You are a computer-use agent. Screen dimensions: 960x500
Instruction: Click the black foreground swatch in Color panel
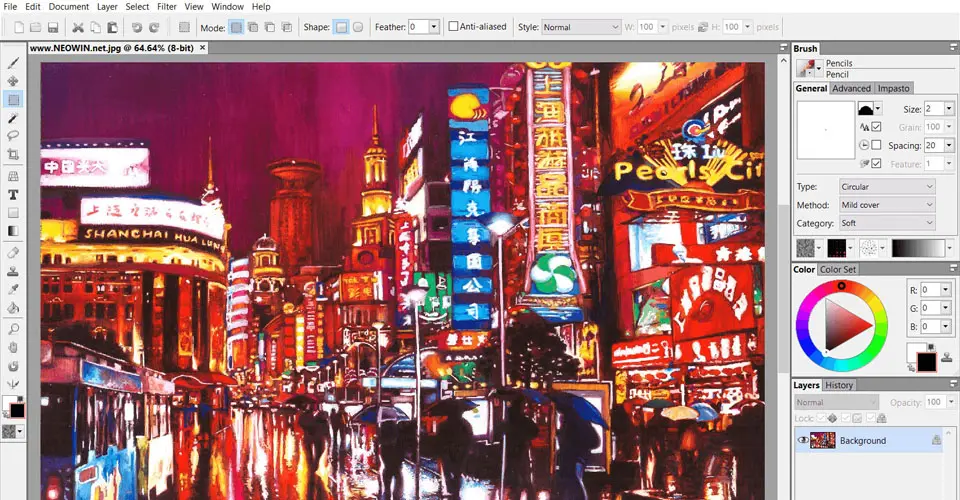(926, 362)
